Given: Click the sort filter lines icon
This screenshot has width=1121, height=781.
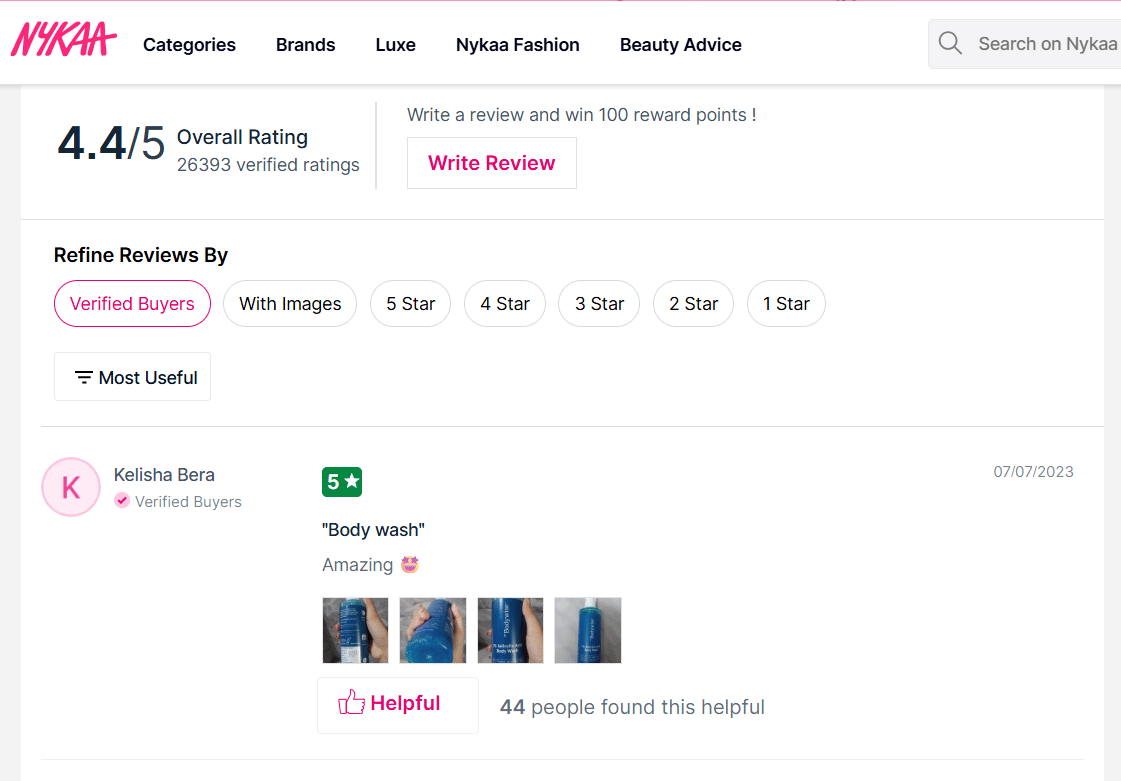Looking at the screenshot, I should [84, 378].
